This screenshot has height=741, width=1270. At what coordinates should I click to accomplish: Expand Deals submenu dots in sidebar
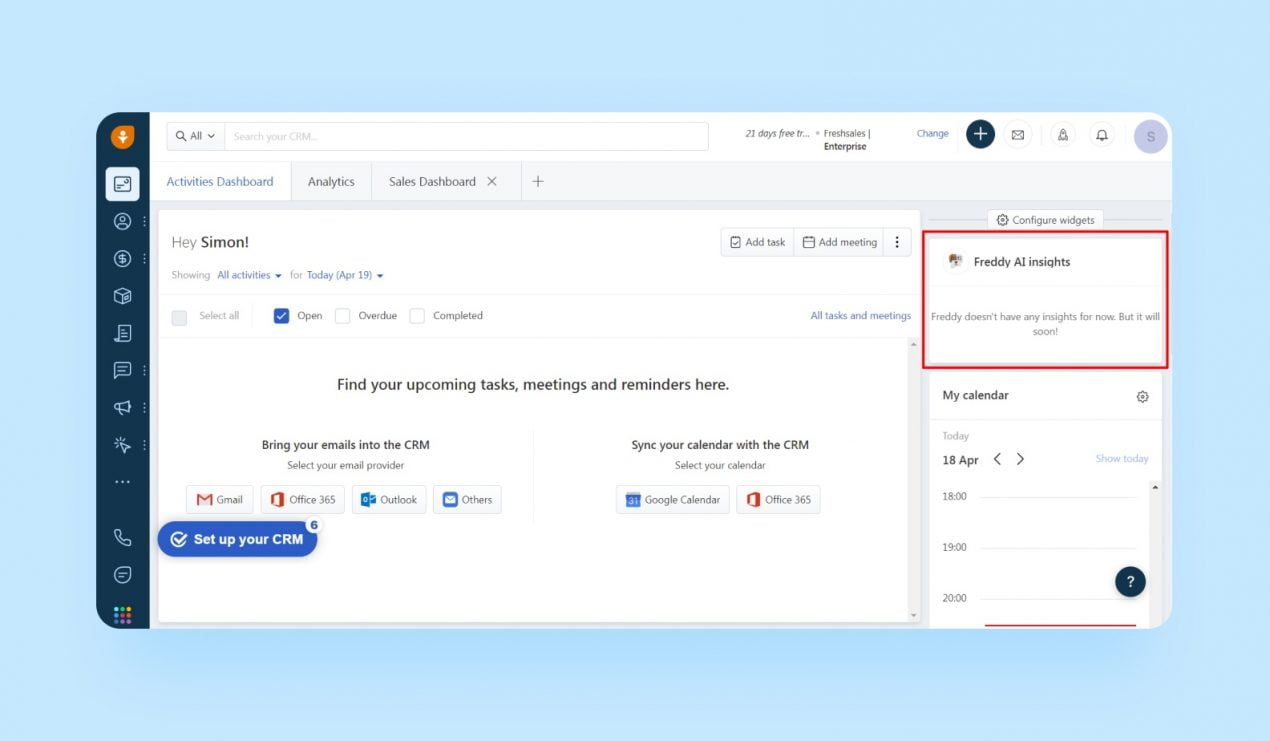144,259
